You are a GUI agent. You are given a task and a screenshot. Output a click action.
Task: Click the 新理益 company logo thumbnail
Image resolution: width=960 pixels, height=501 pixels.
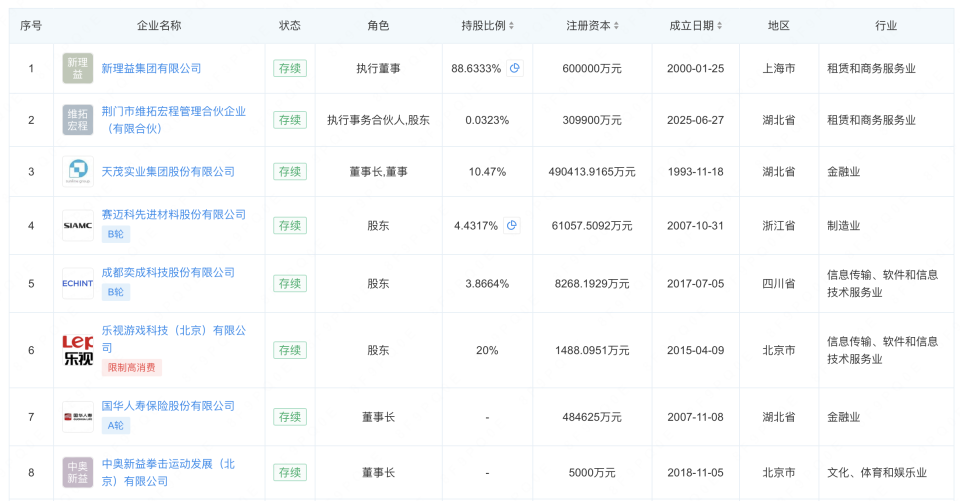click(x=78, y=69)
